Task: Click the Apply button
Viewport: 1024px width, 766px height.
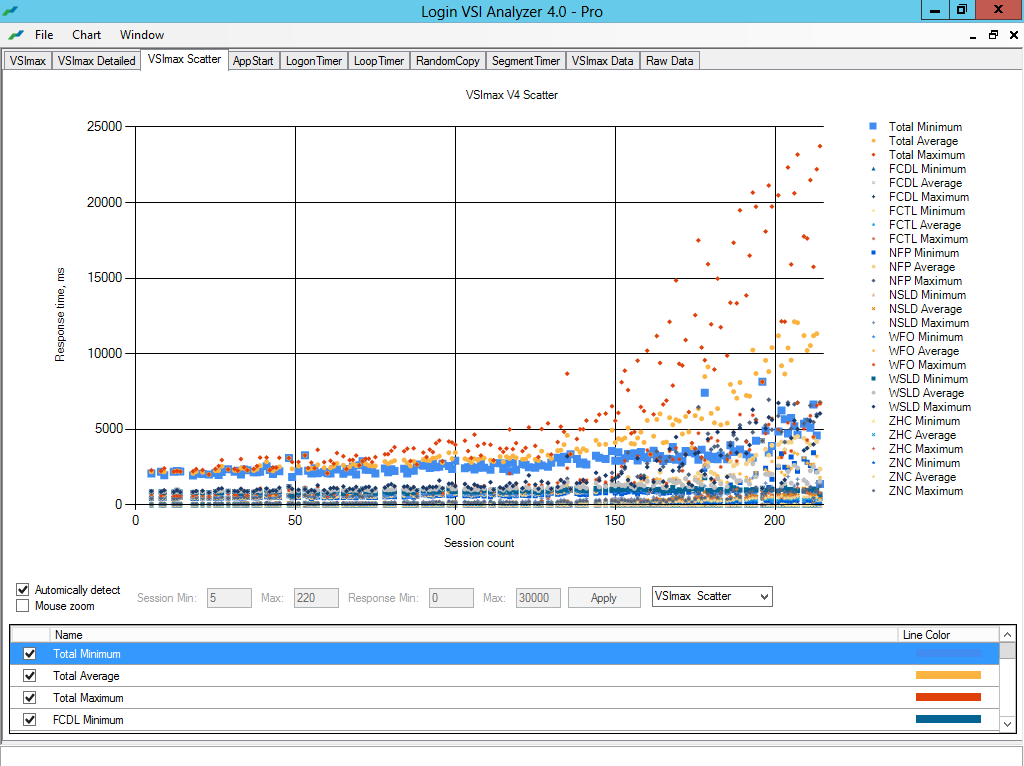Action: pos(604,597)
